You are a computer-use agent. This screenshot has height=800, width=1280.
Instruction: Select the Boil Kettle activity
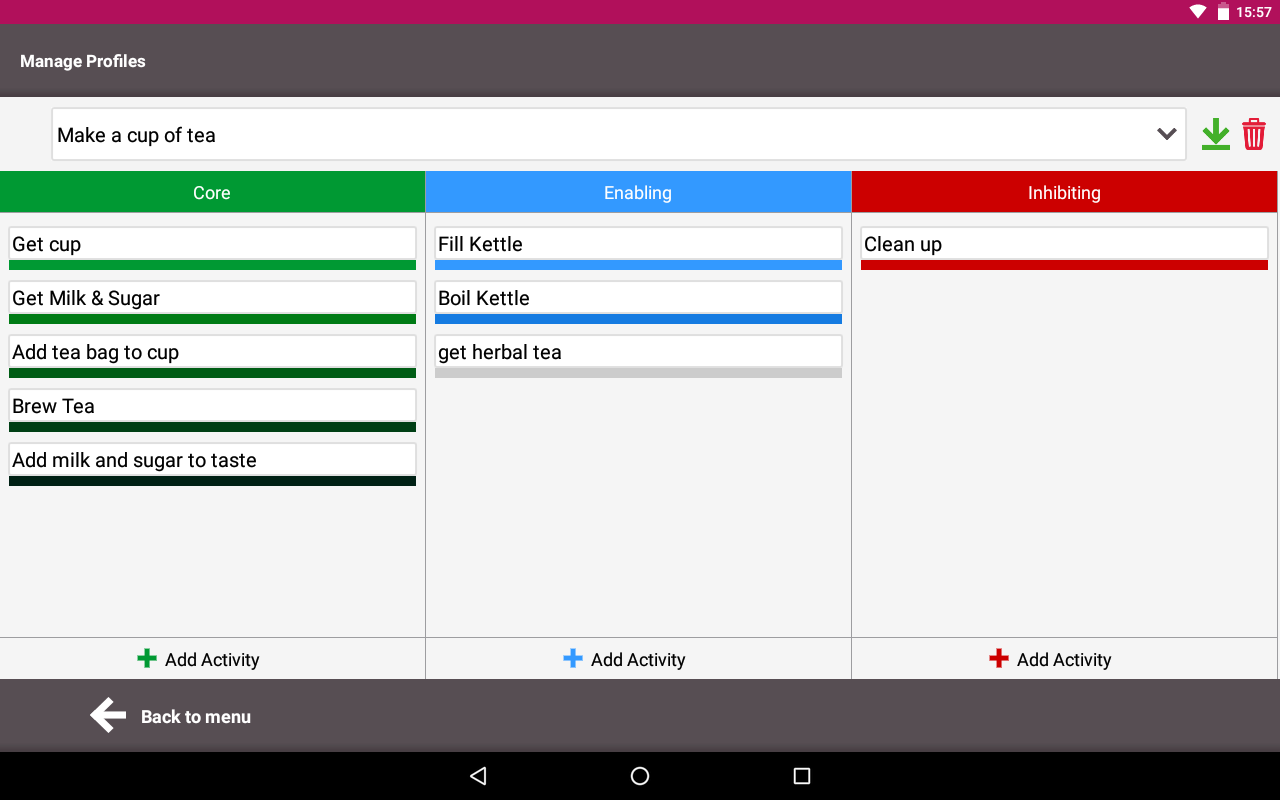pos(638,302)
